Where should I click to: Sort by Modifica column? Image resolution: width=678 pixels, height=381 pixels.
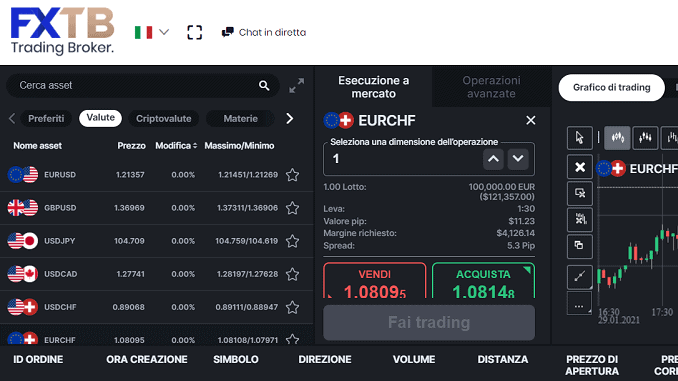click(176, 146)
